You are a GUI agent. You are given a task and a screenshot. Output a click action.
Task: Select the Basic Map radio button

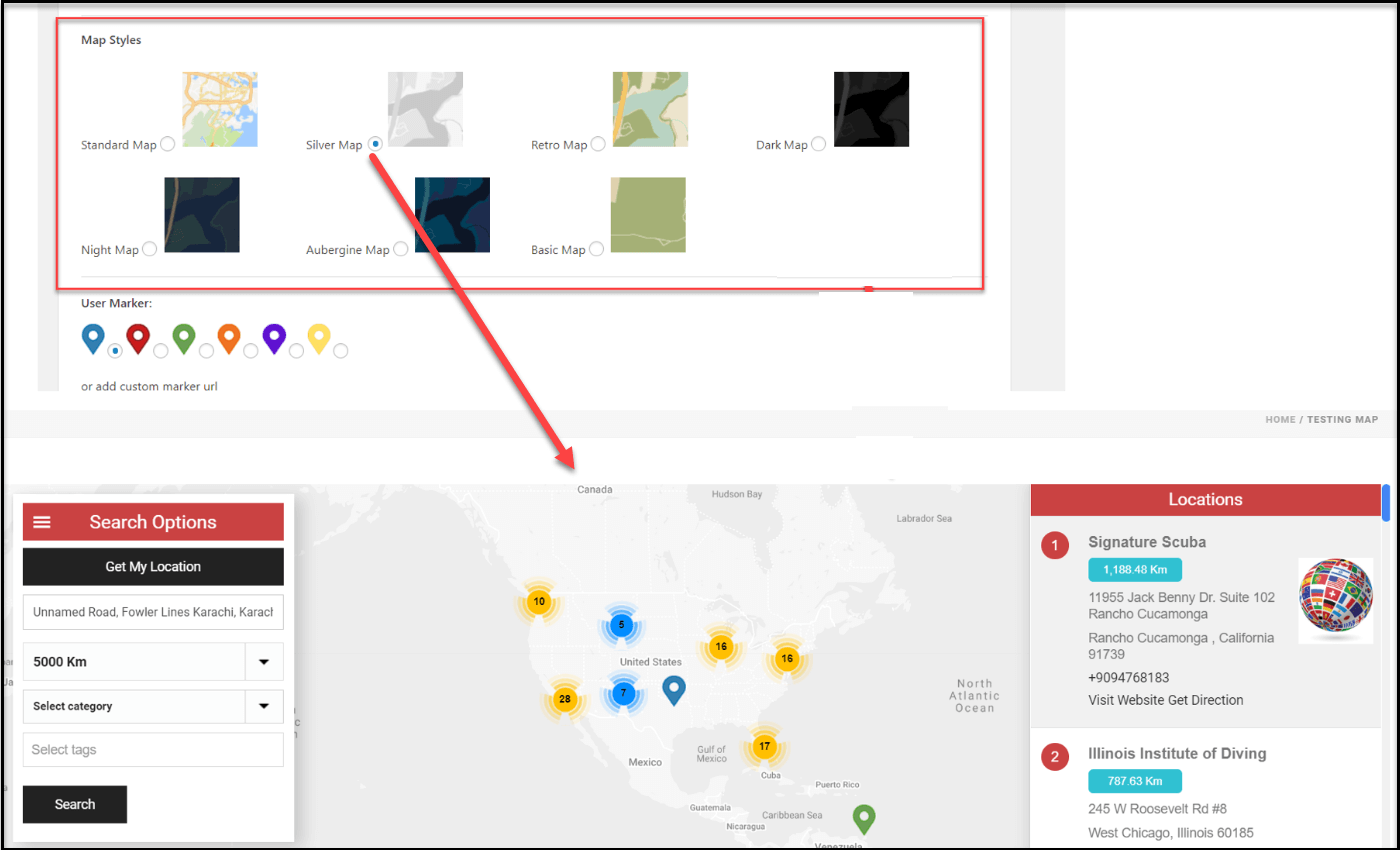point(596,249)
